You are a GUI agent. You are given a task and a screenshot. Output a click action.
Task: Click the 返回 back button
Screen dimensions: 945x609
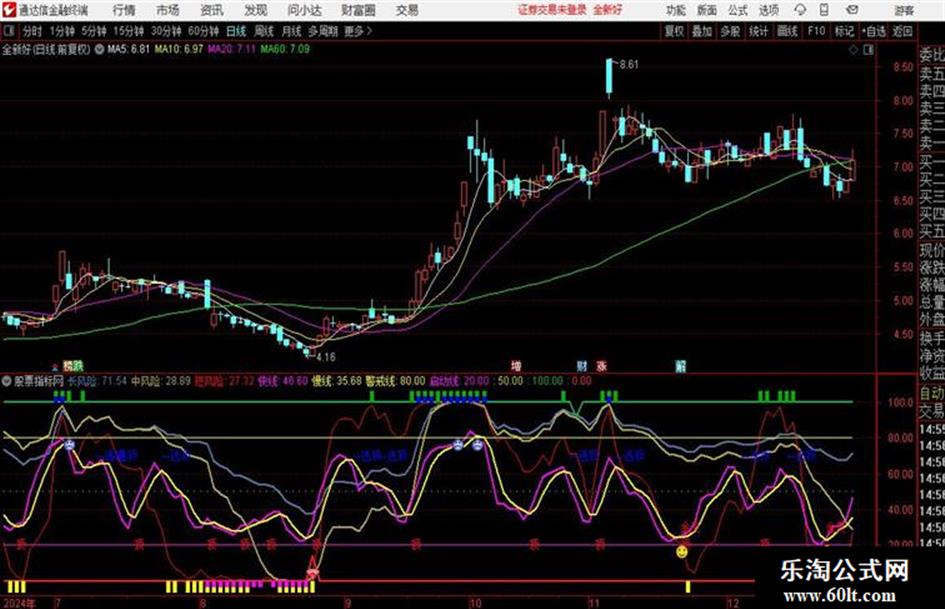pyautogui.click(x=902, y=31)
